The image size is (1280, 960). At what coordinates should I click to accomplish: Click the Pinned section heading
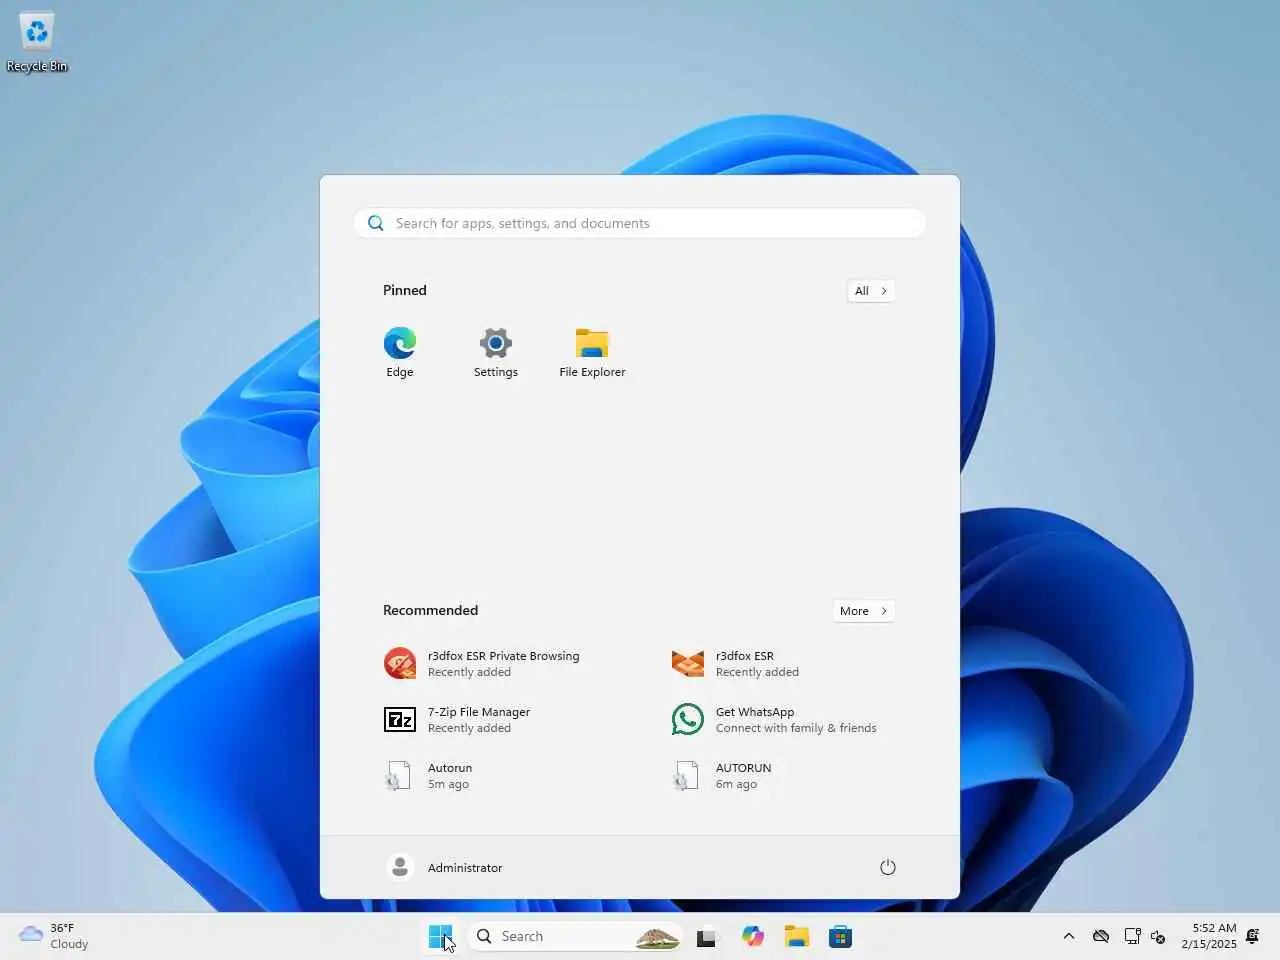click(x=405, y=290)
